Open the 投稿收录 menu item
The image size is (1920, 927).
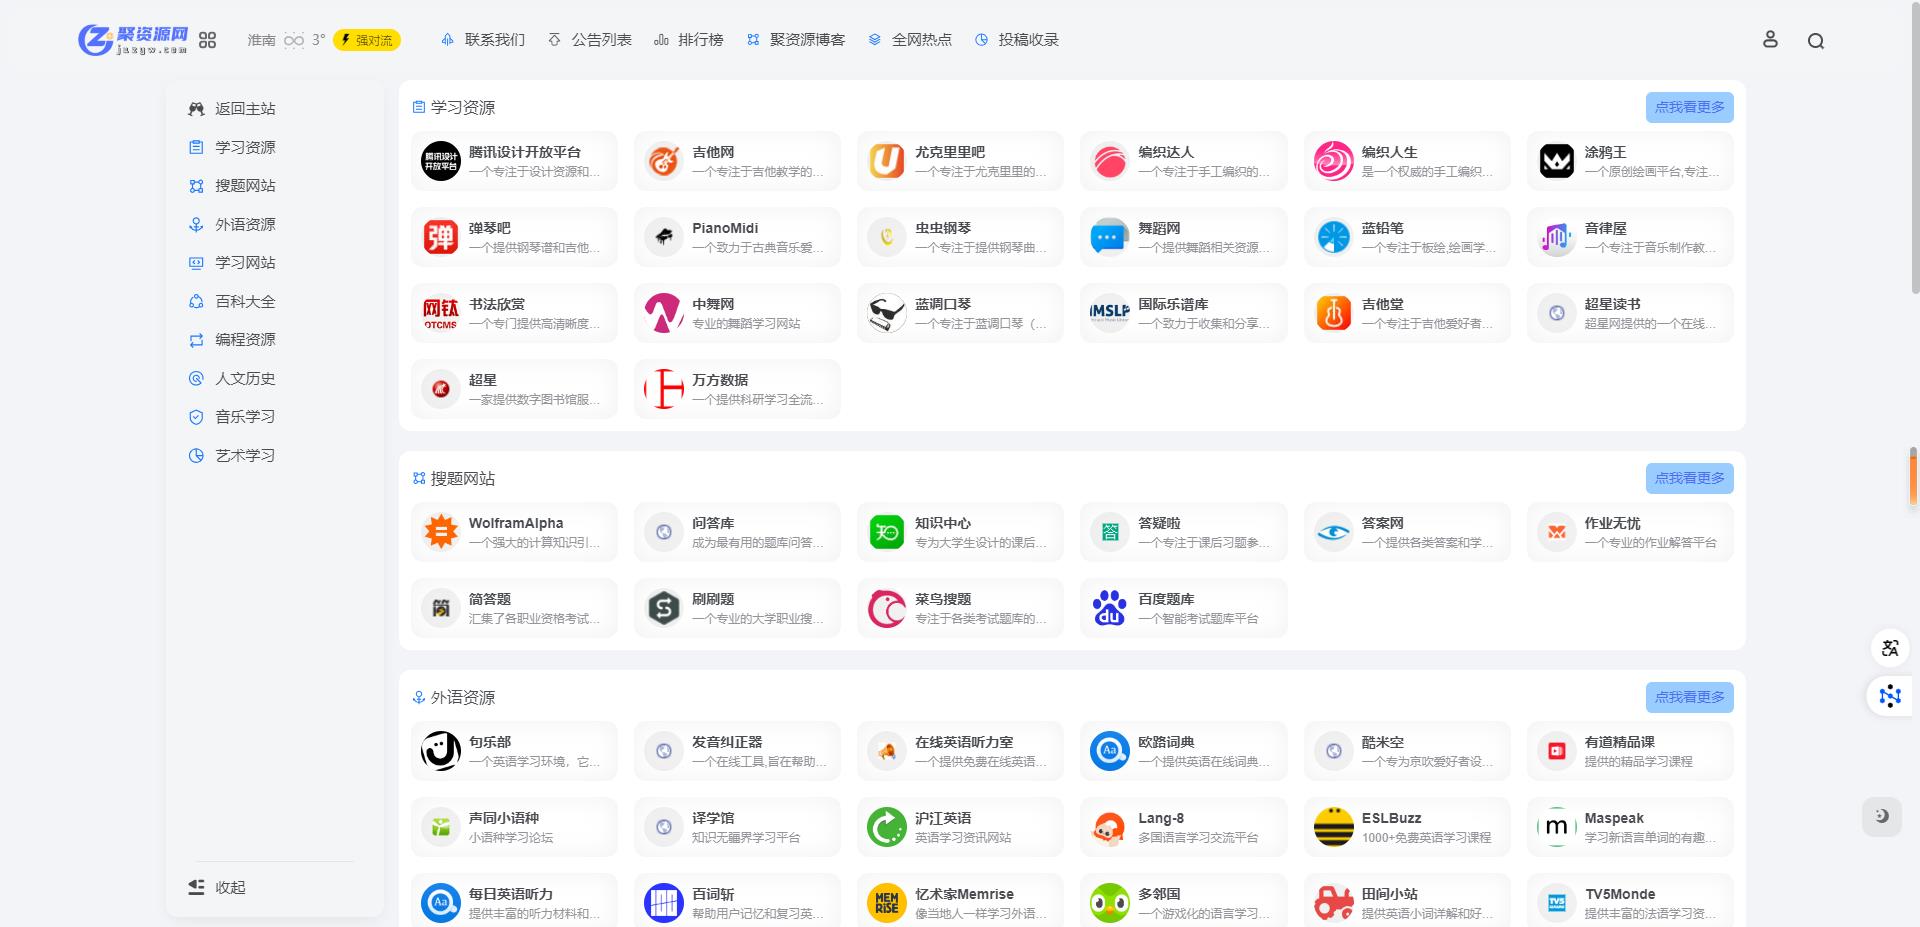point(1017,40)
